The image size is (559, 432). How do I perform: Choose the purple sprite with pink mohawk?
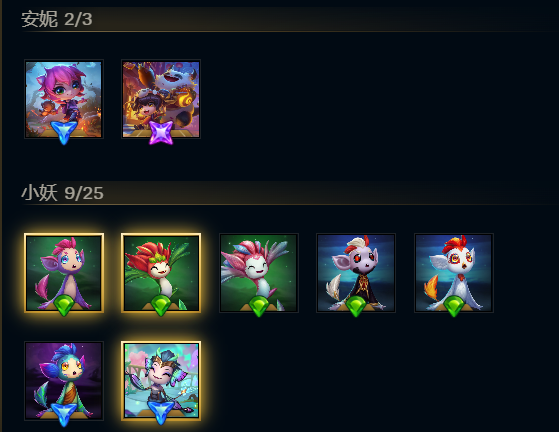pyautogui.click(x=64, y=273)
